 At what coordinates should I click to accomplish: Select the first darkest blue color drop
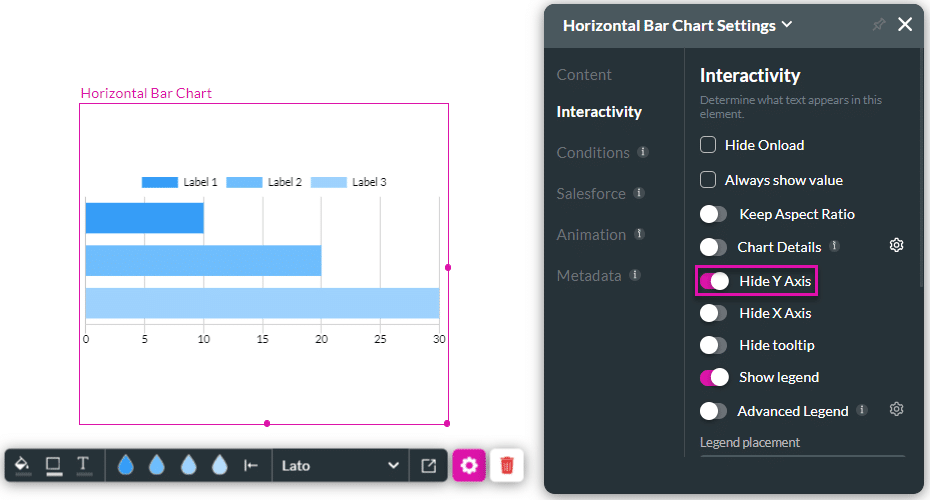point(126,465)
